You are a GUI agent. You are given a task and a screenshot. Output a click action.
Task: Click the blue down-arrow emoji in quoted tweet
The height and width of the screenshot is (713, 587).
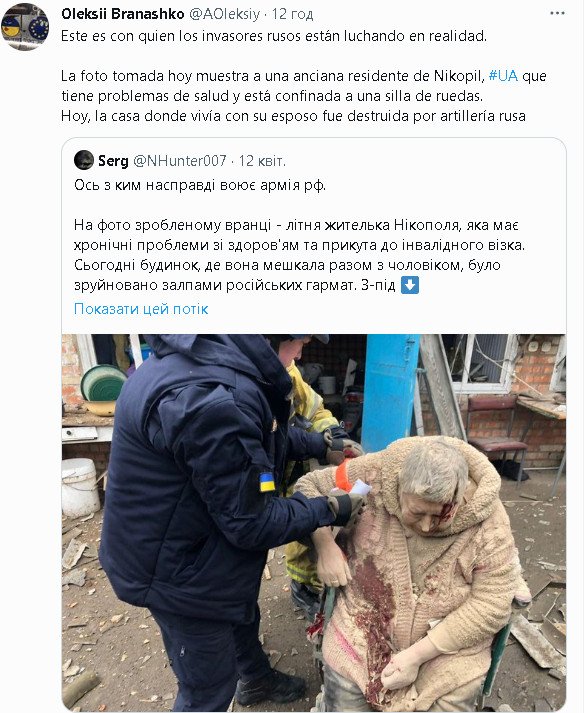[x=410, y=286]
